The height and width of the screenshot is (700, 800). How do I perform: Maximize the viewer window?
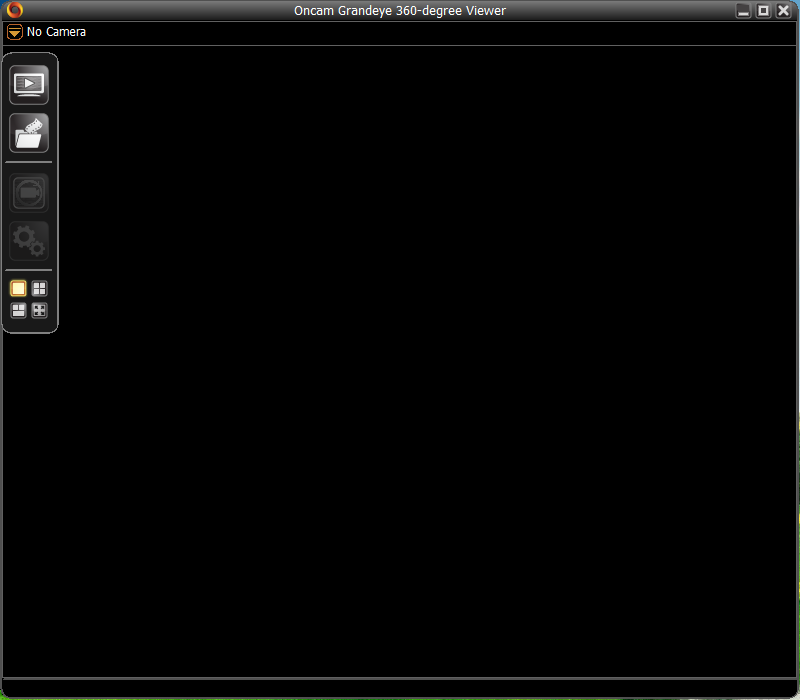pos(763,10)
